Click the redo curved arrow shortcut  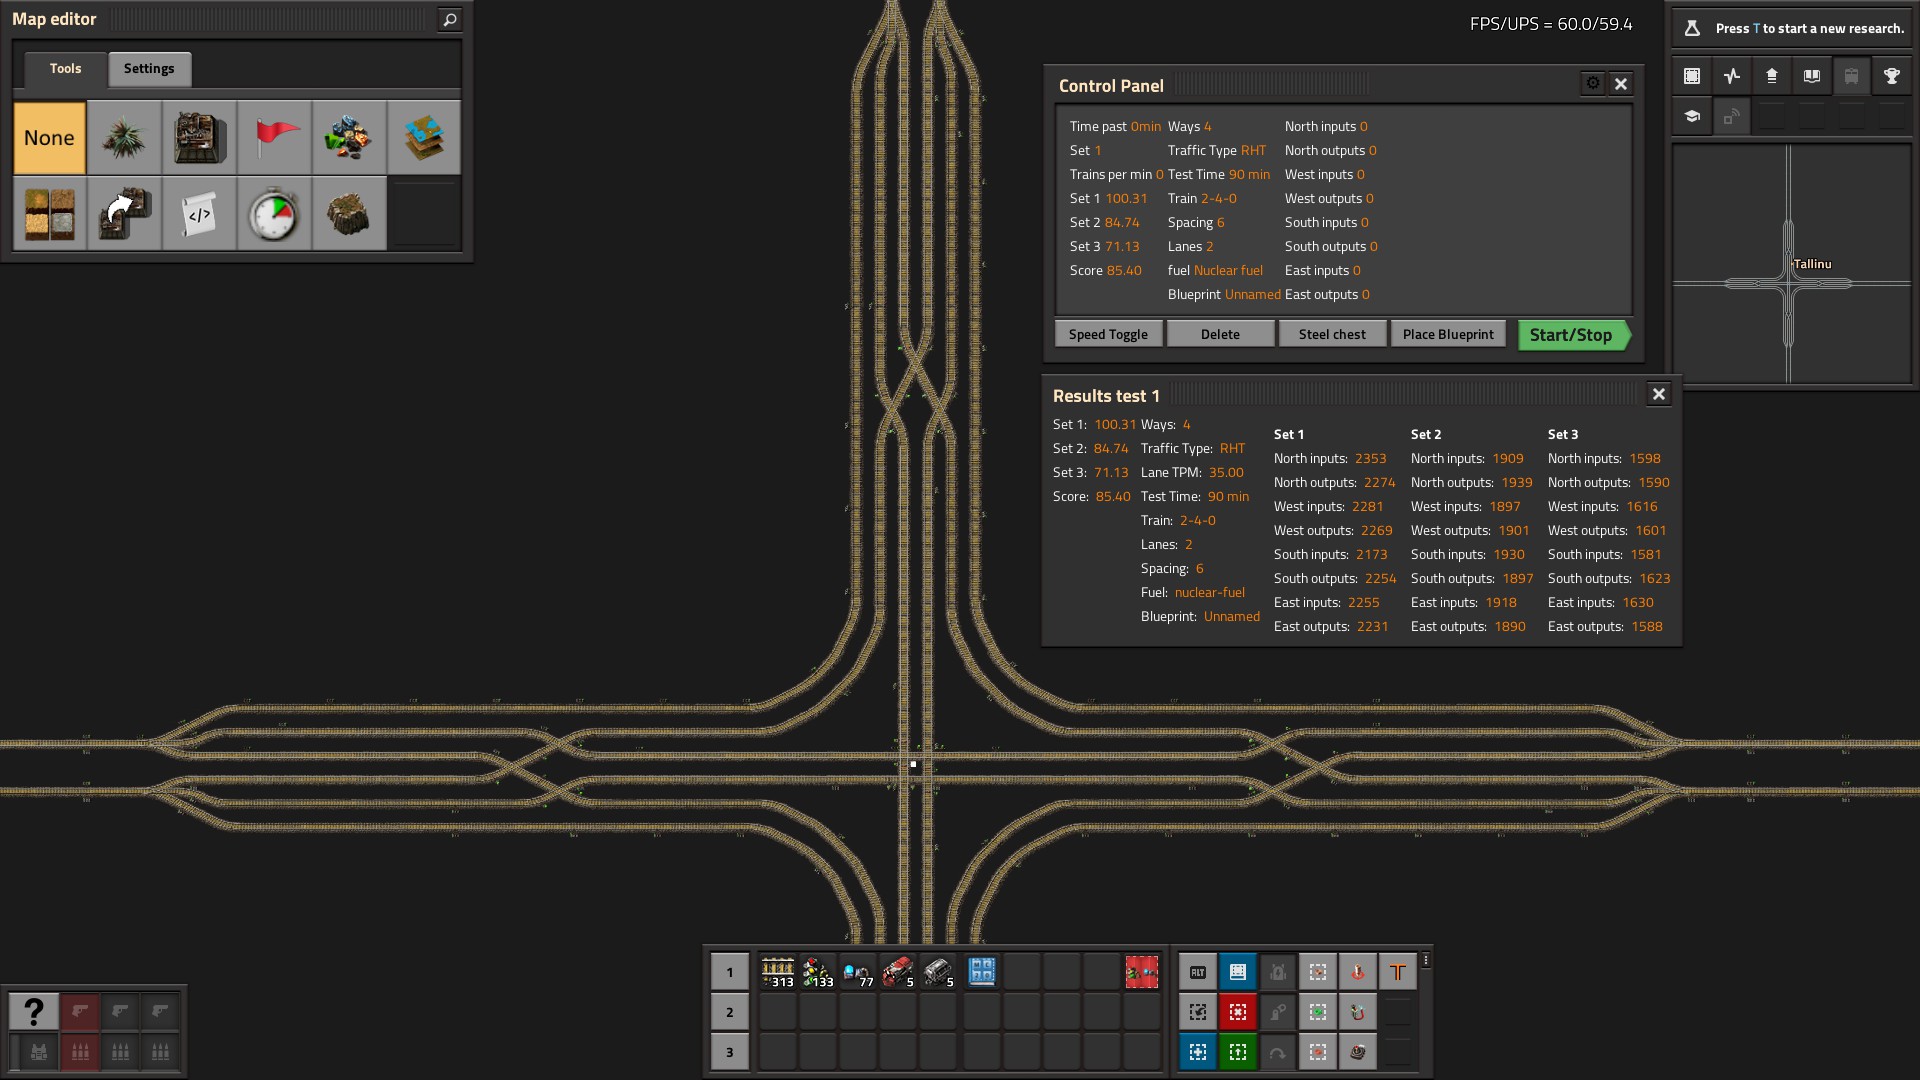(x=1278, y=1052)
